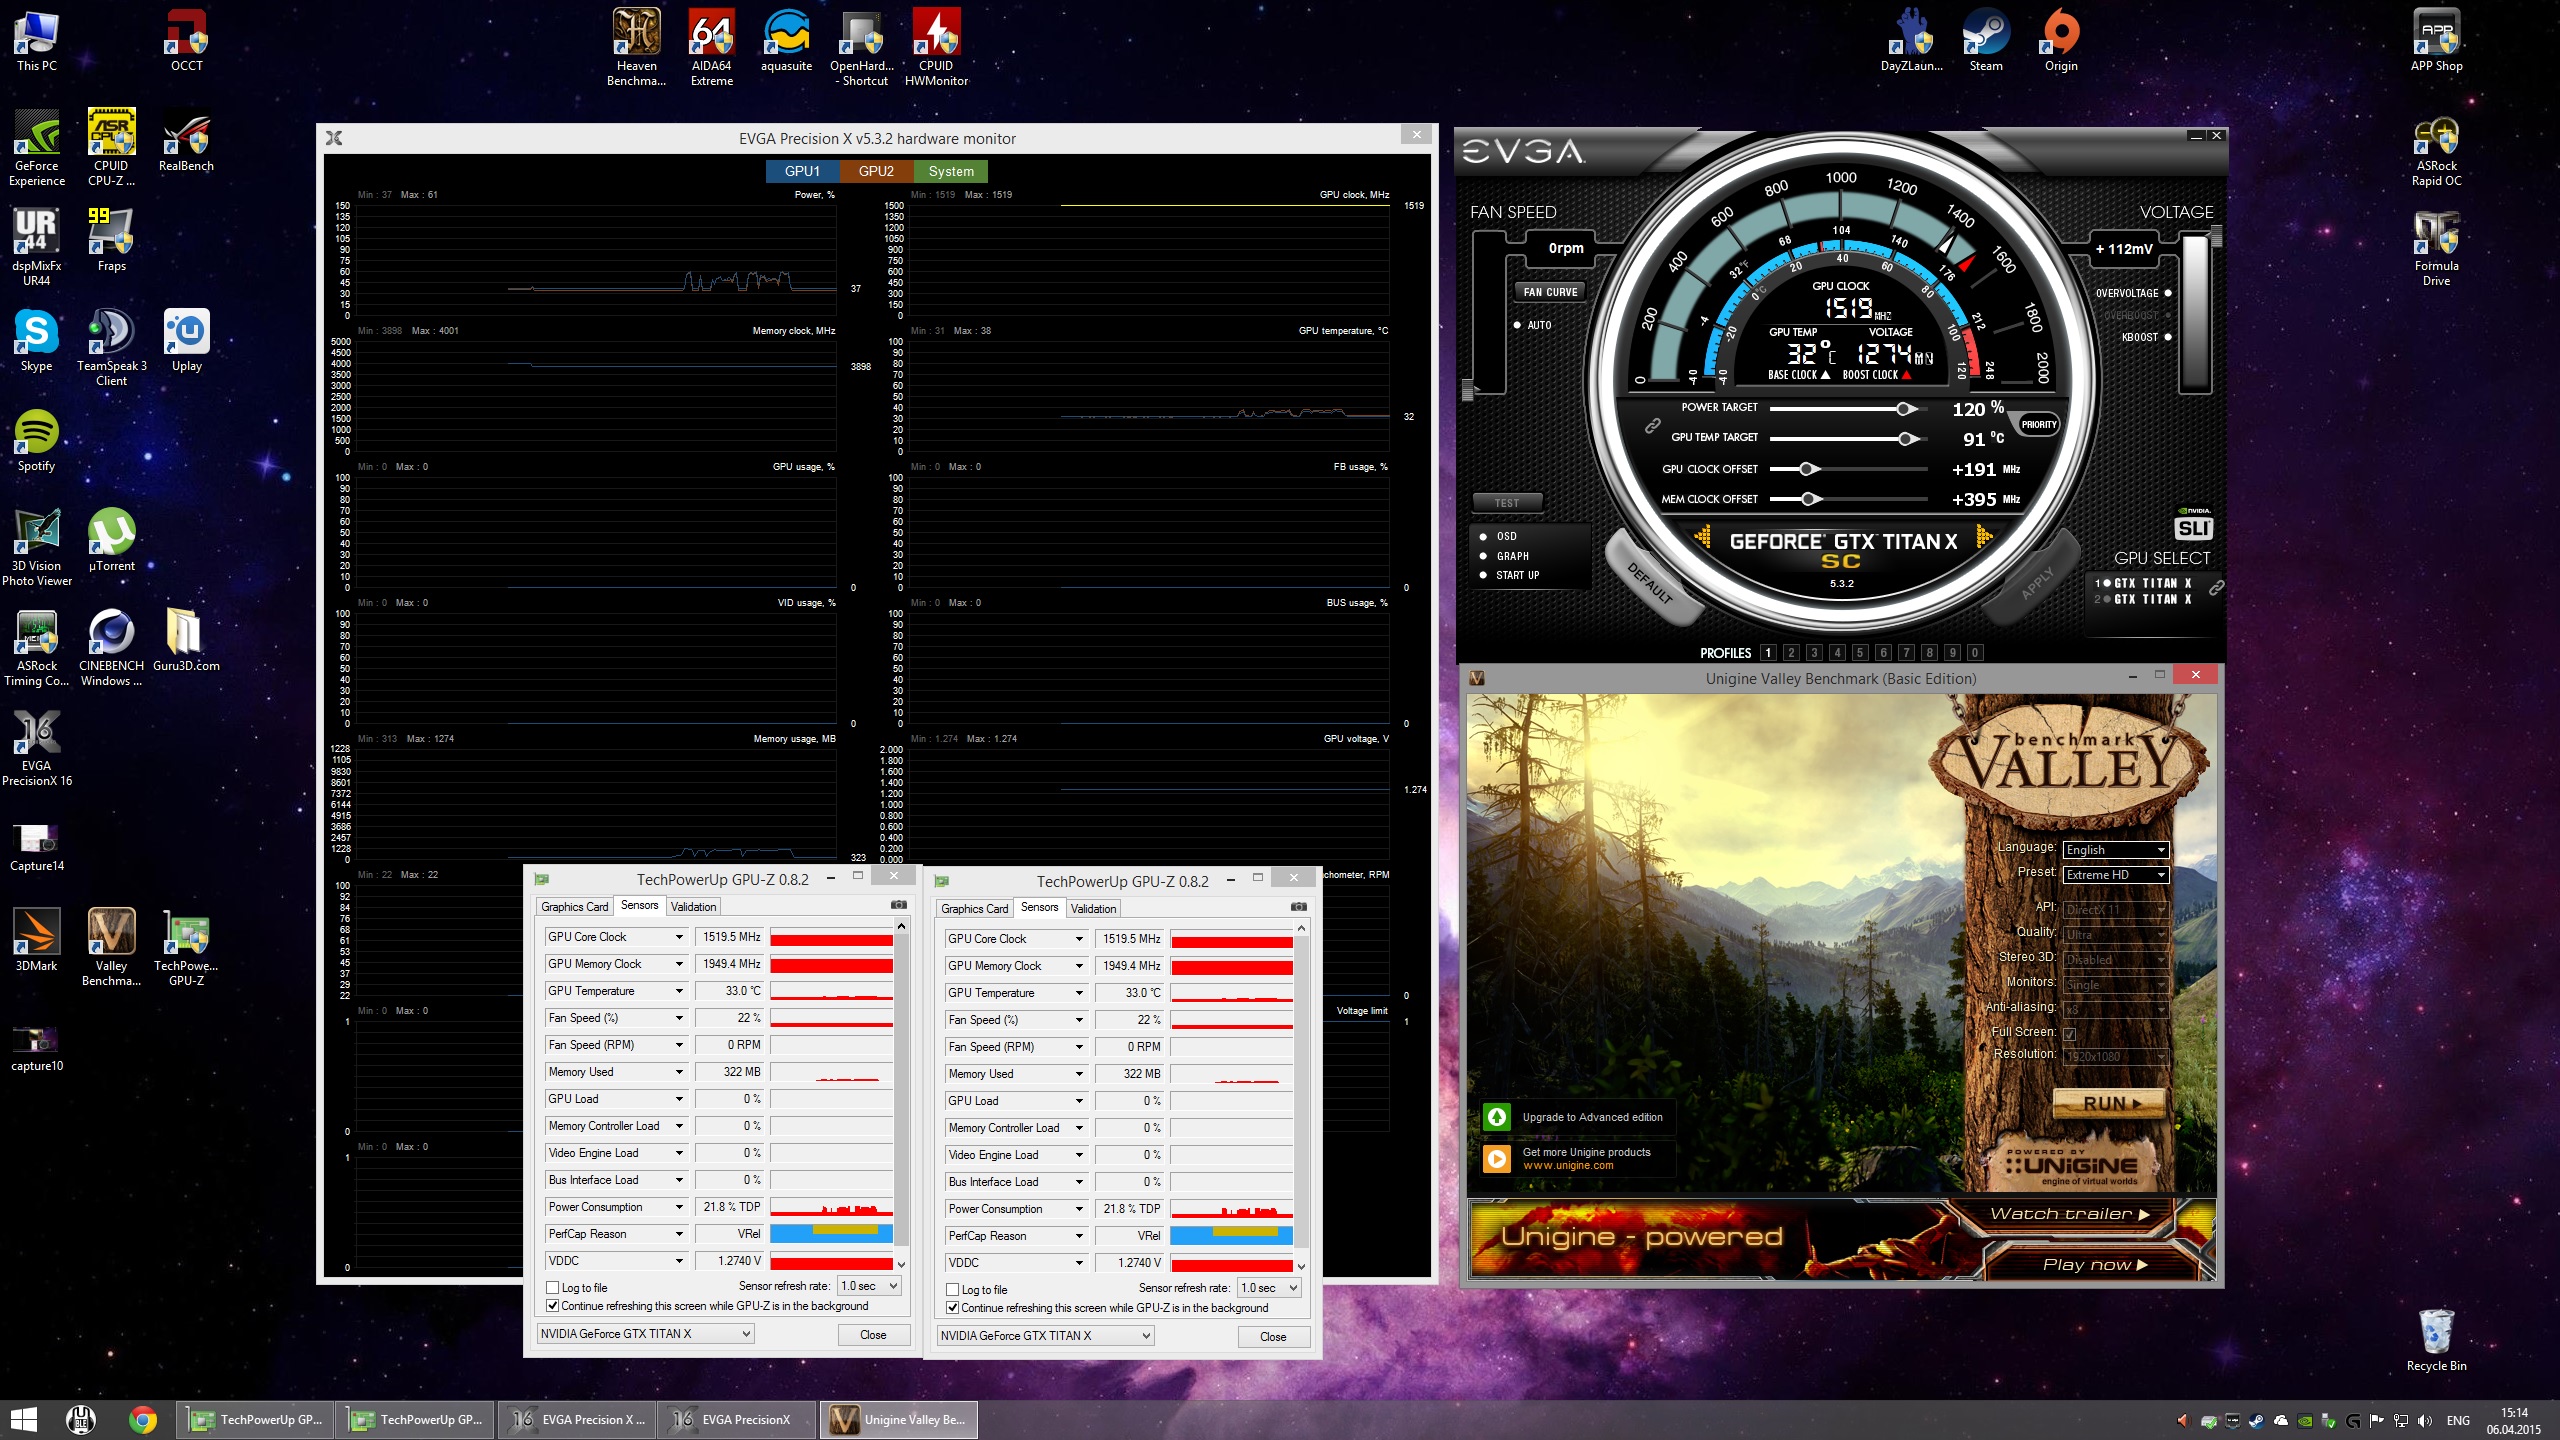
Task: Open the CPUID HWMonitor shortcut
Action: 936,47
